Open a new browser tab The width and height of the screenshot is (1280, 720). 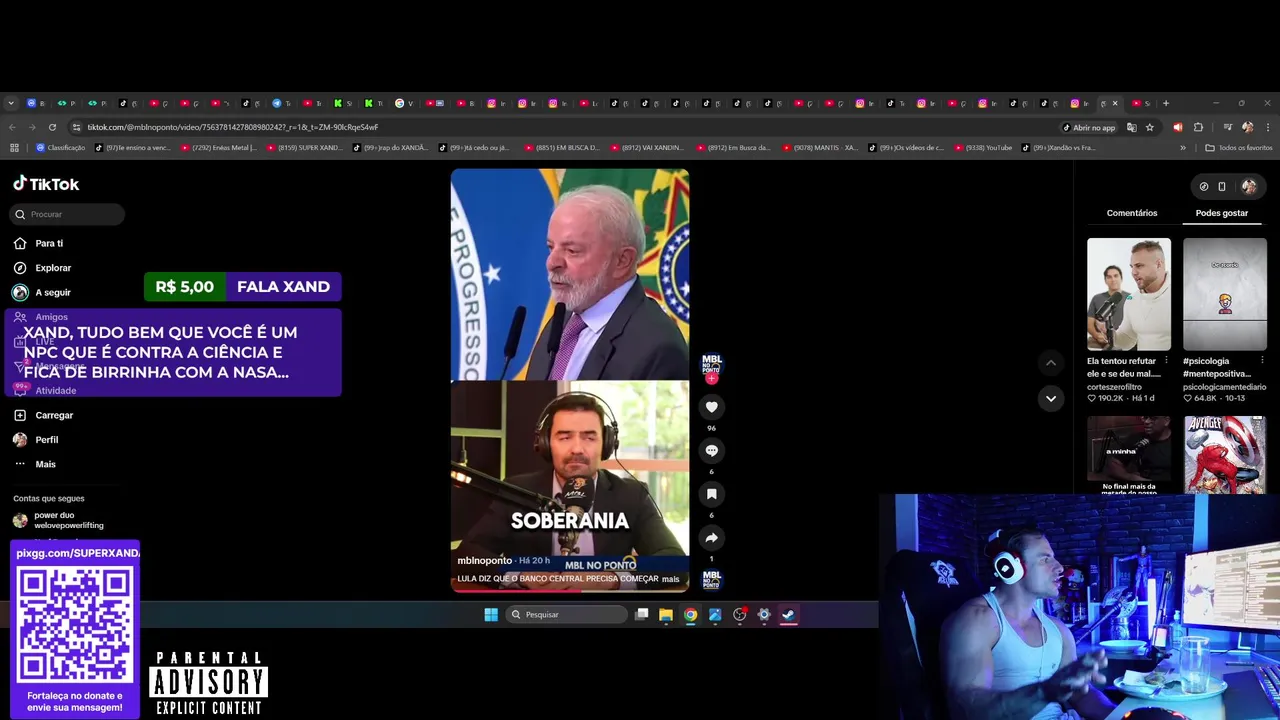[1165, 103]
